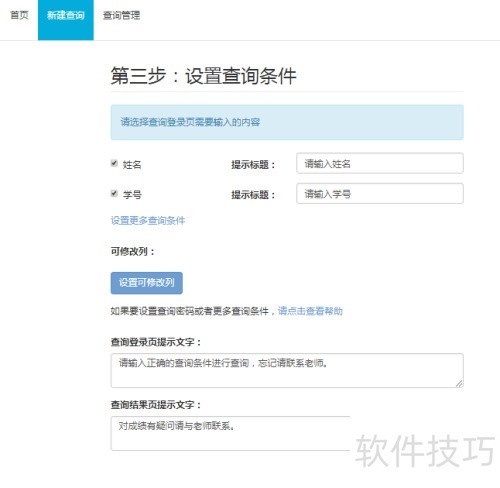Toggle the 学号 checkbox

click(114, 193)
